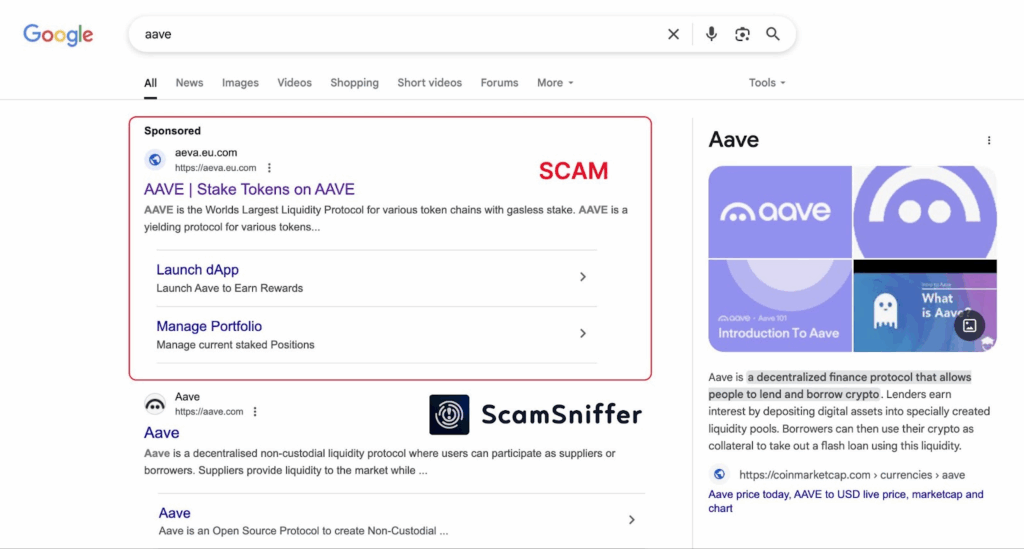
Task: Switch to the Images tab
Action: [x=240, y=83]
